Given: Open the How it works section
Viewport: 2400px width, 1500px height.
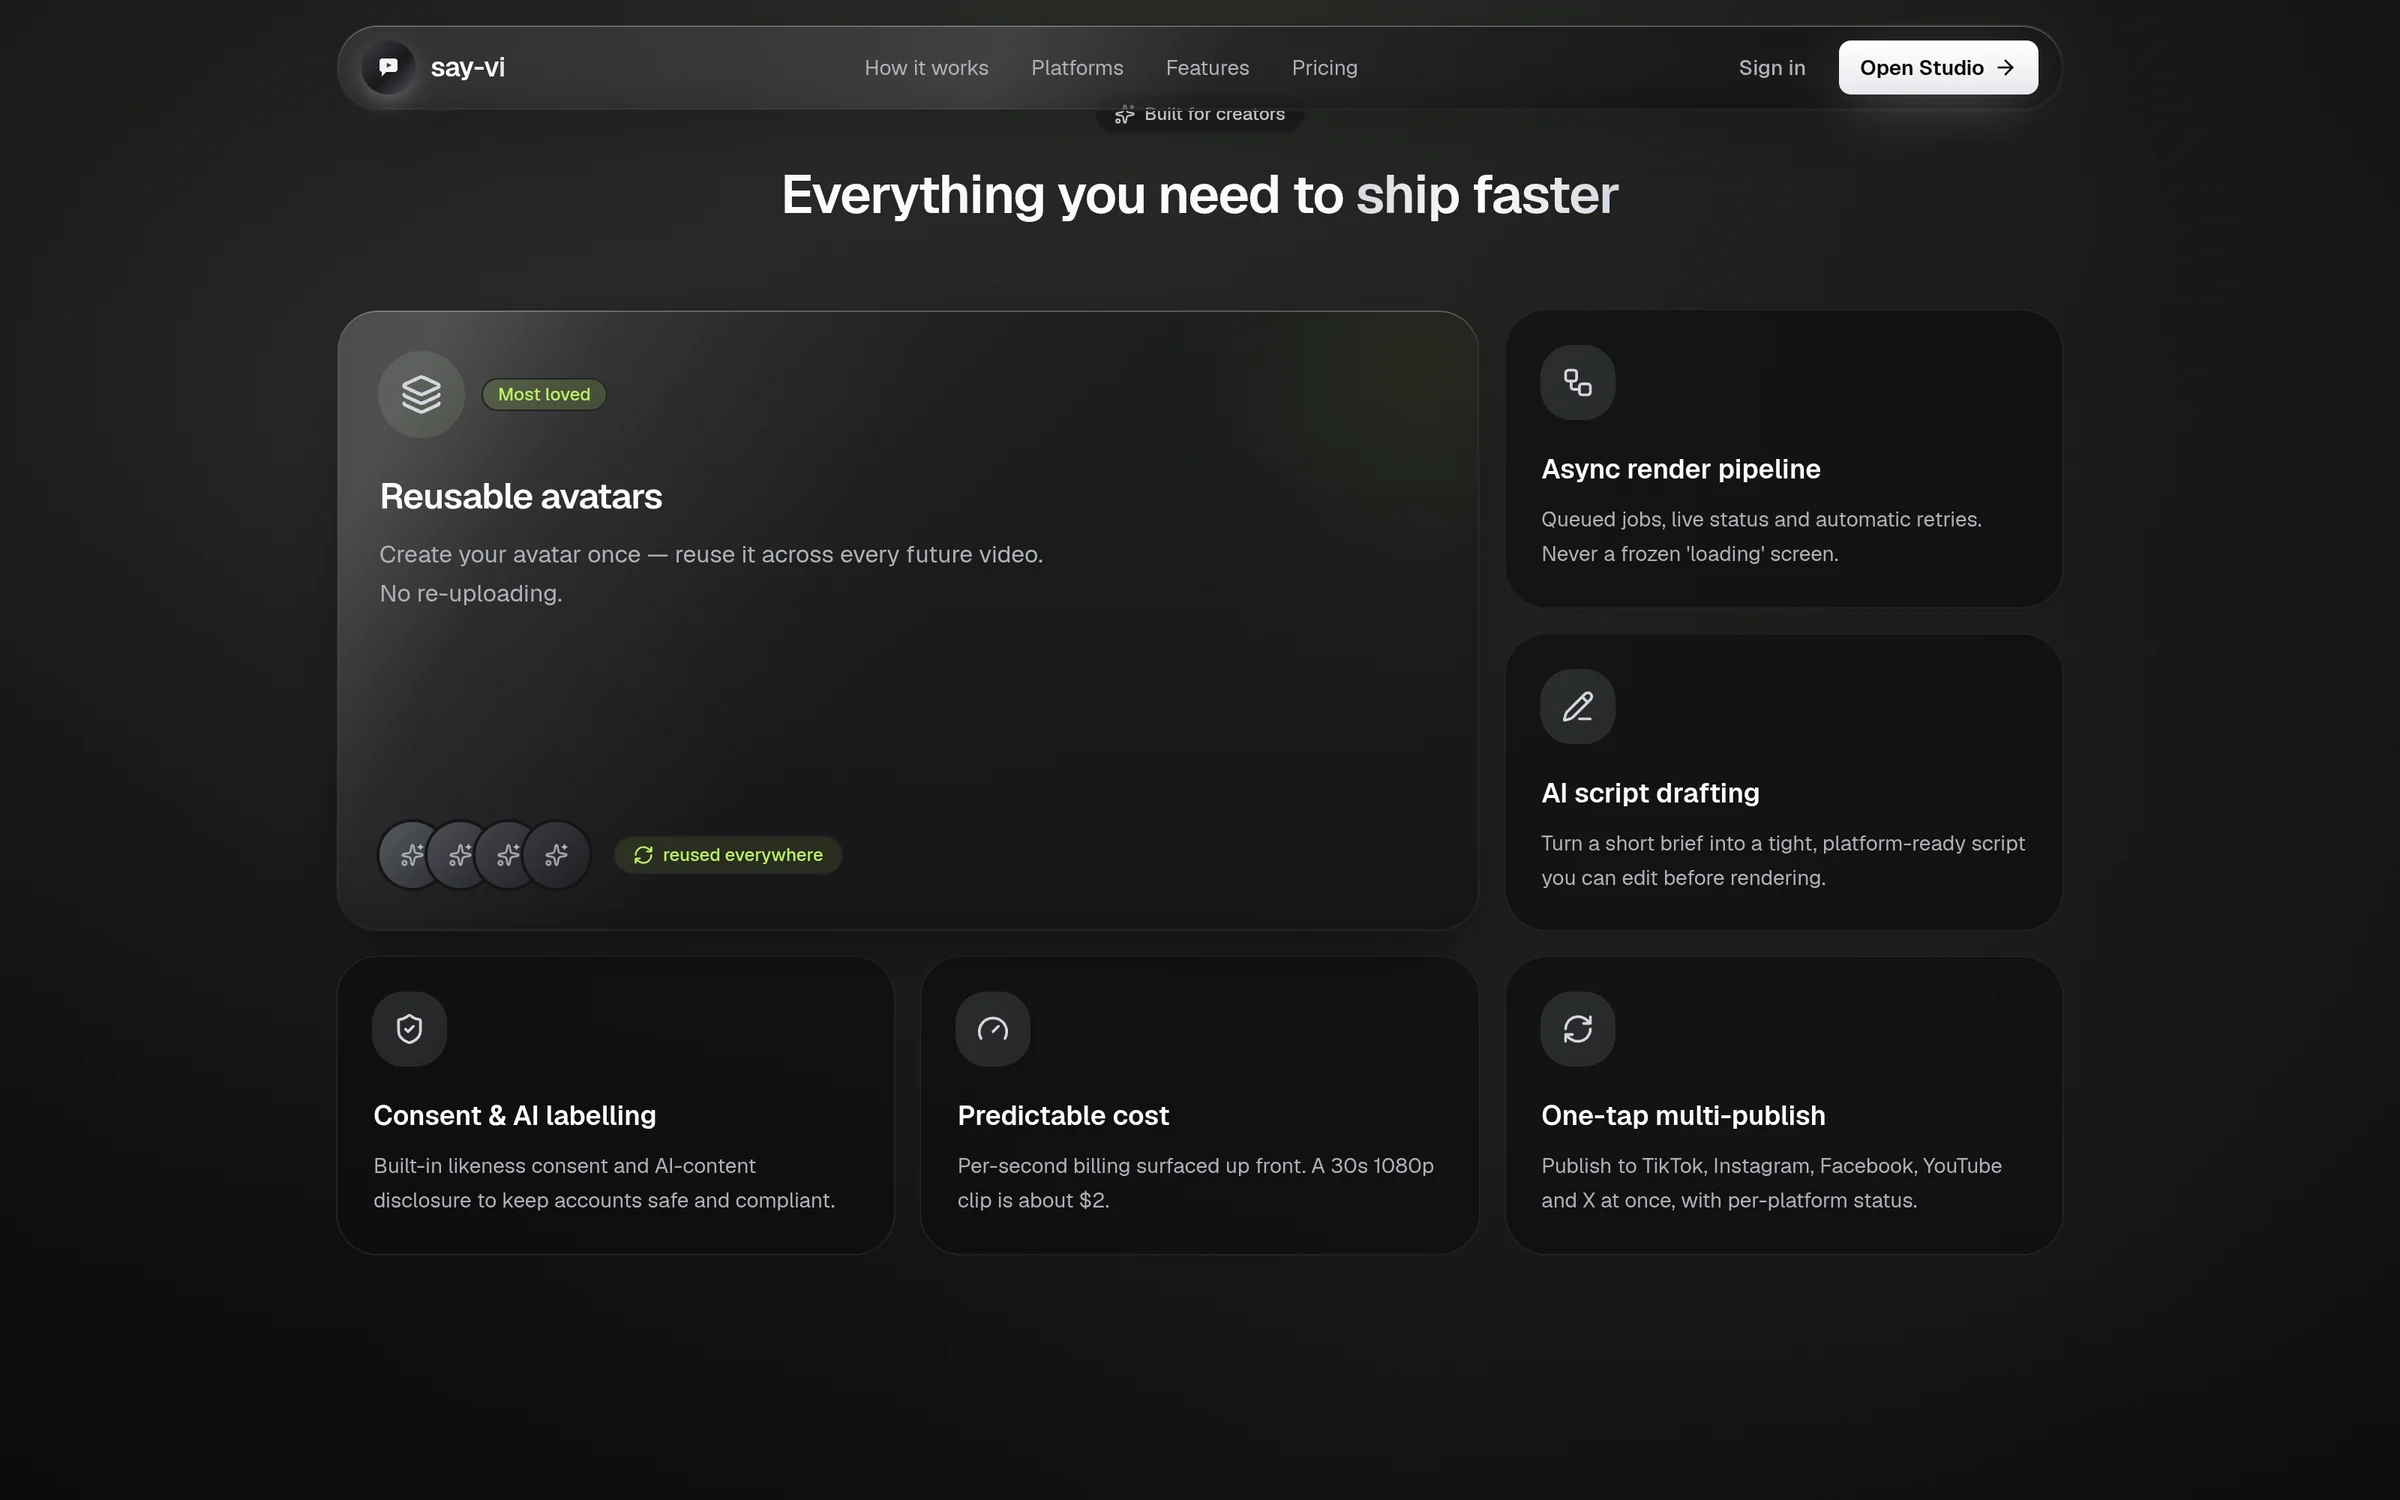Looking at the screenshot, I should point(926,67).
